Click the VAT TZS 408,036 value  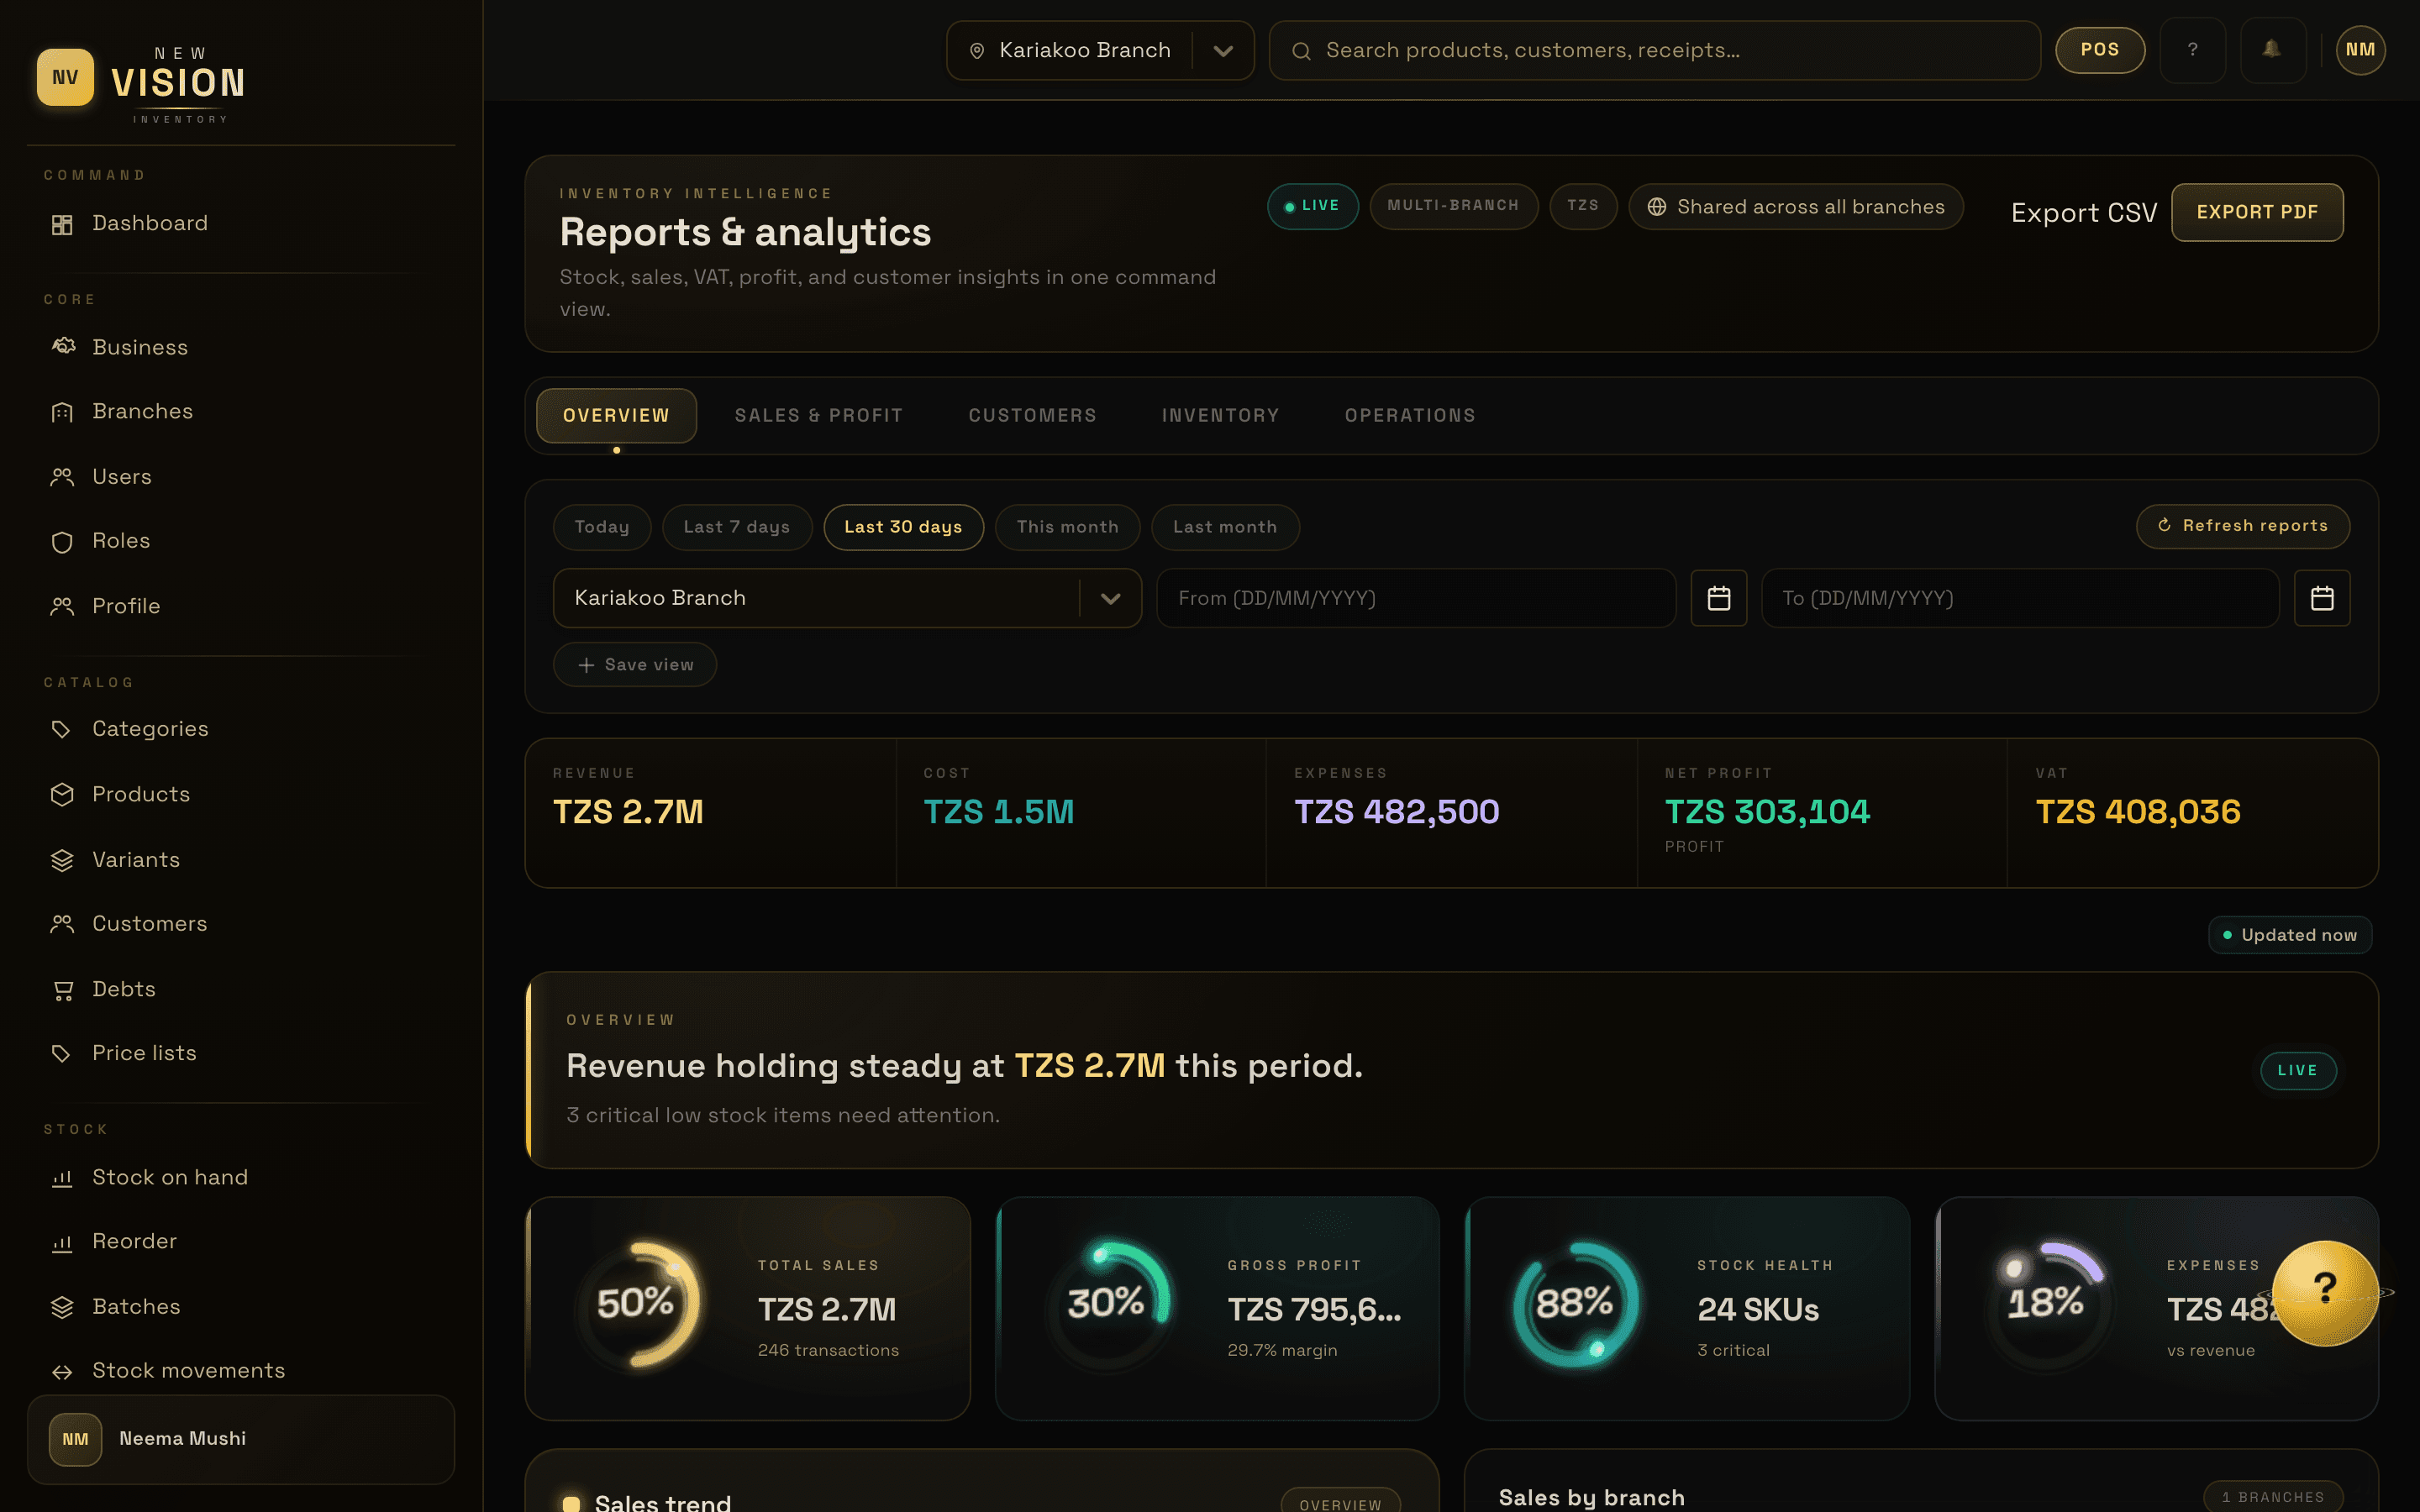pos(2138,812)
